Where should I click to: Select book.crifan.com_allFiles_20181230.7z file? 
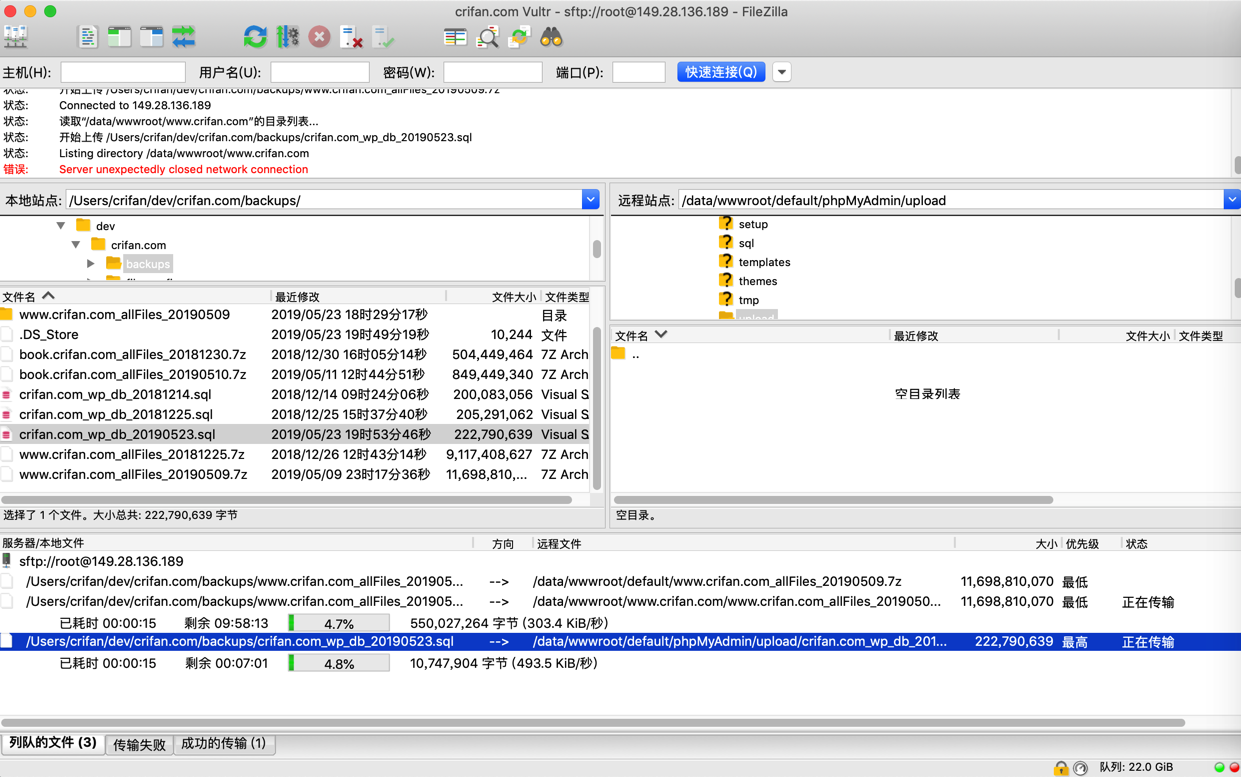[297, 354]
